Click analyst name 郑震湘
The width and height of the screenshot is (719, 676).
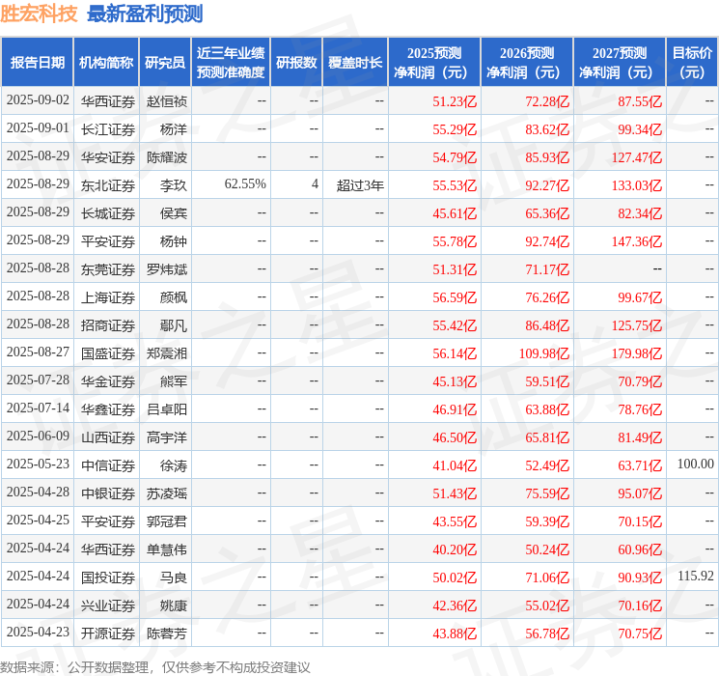pyautogui.click(x=166, y=354)
